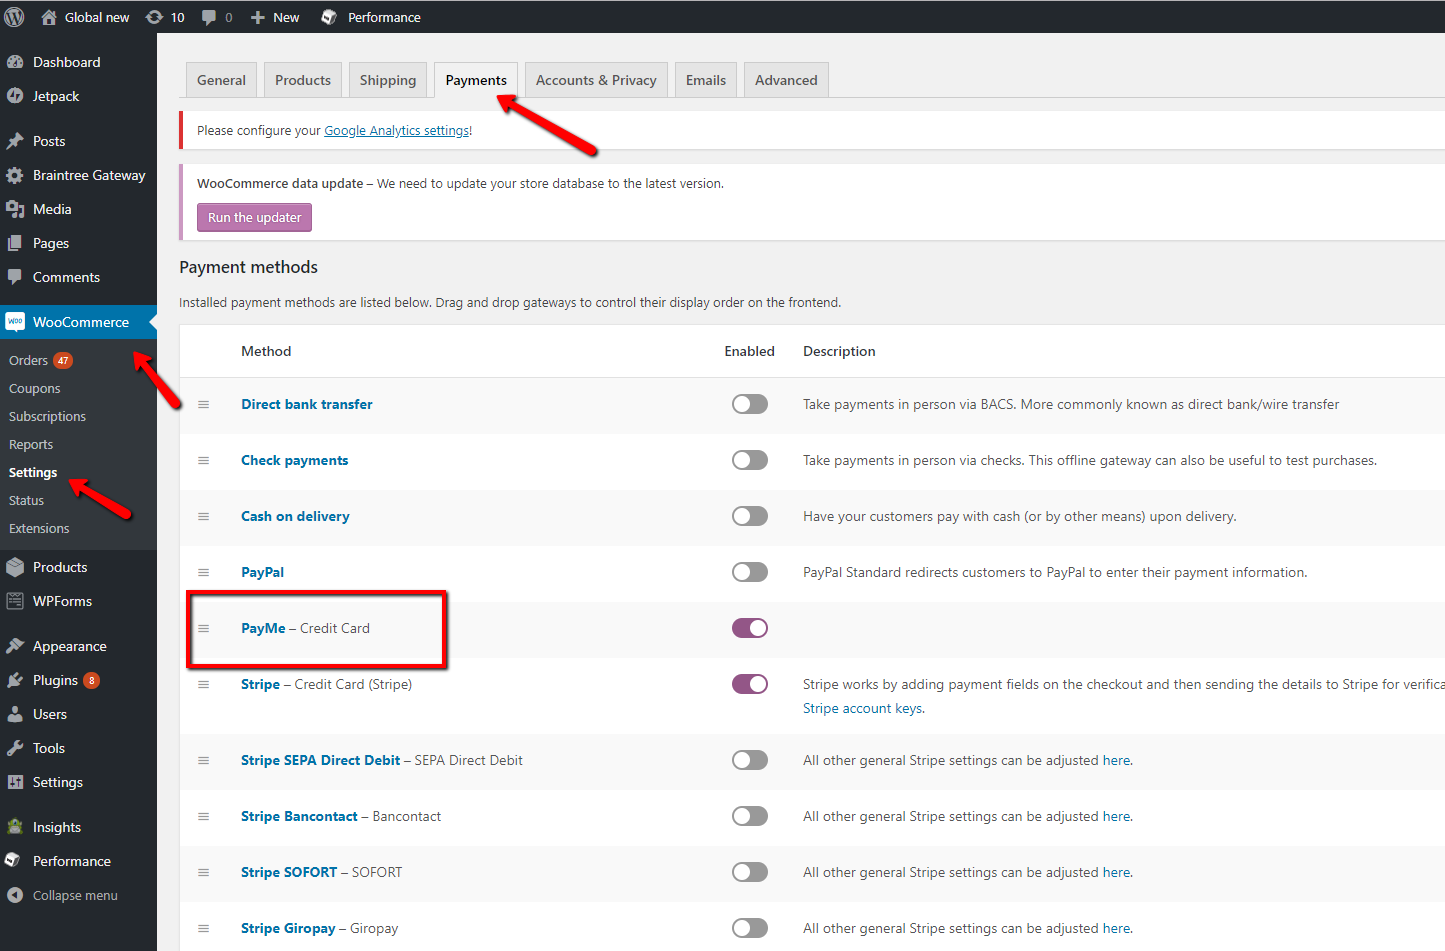Switch to the Shipping tab
Image resolution: width=1445 pixels, height=951 pixels.
[x=387, y=80]
